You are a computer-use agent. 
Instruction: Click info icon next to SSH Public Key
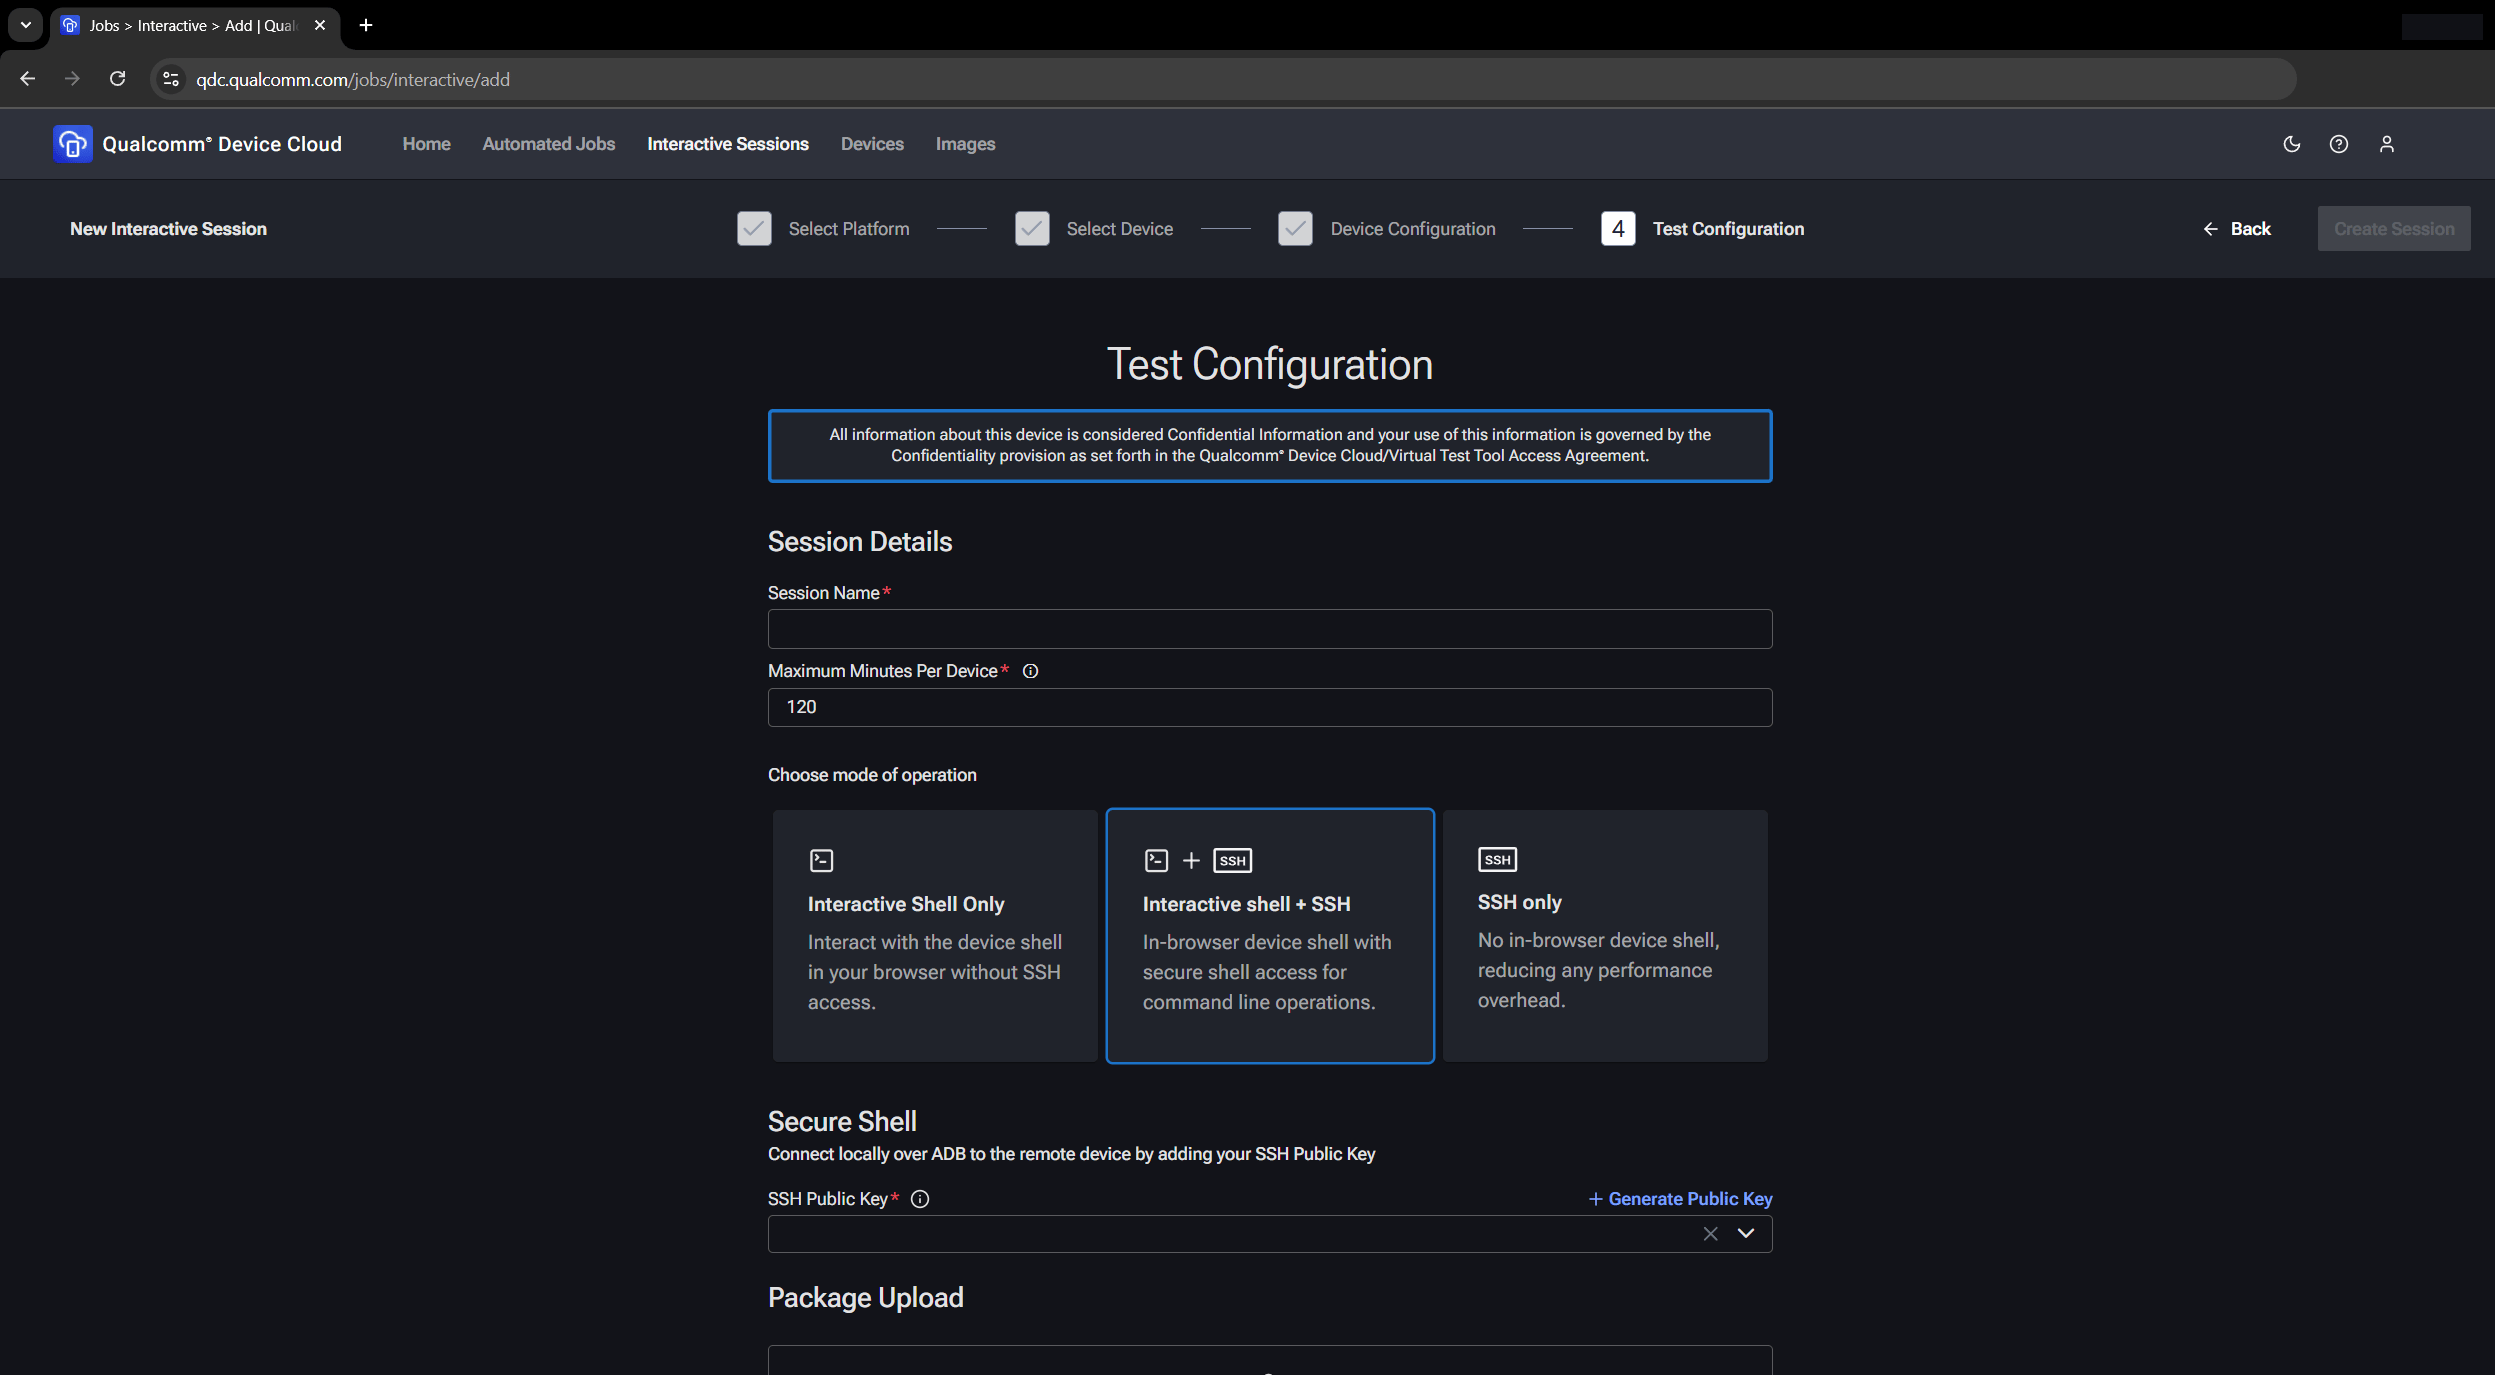point(920,1199)
